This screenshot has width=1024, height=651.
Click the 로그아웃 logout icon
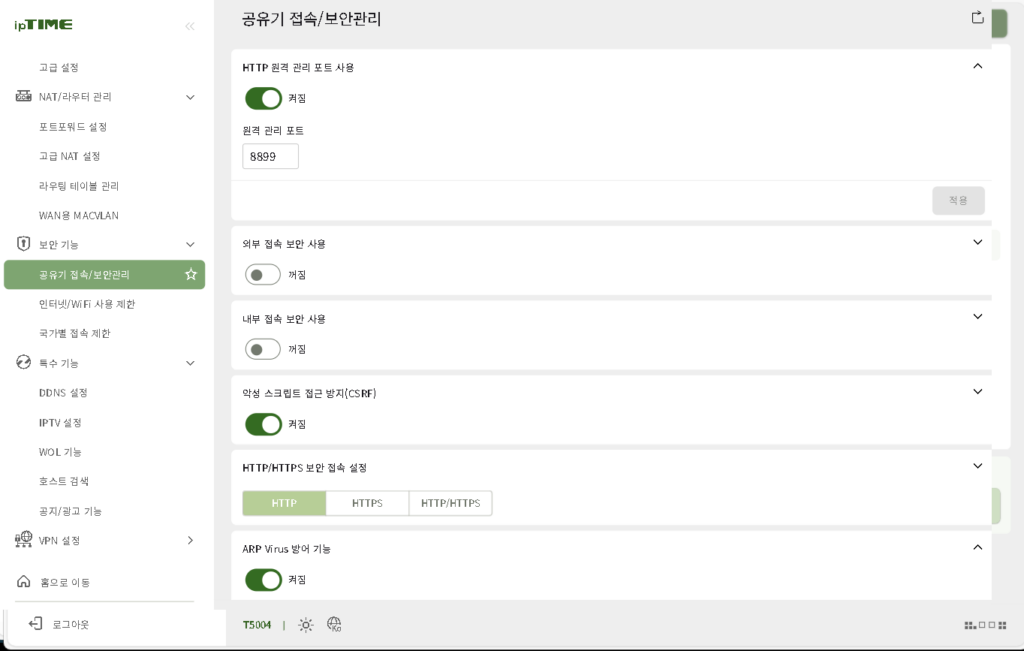coord(35,624)
